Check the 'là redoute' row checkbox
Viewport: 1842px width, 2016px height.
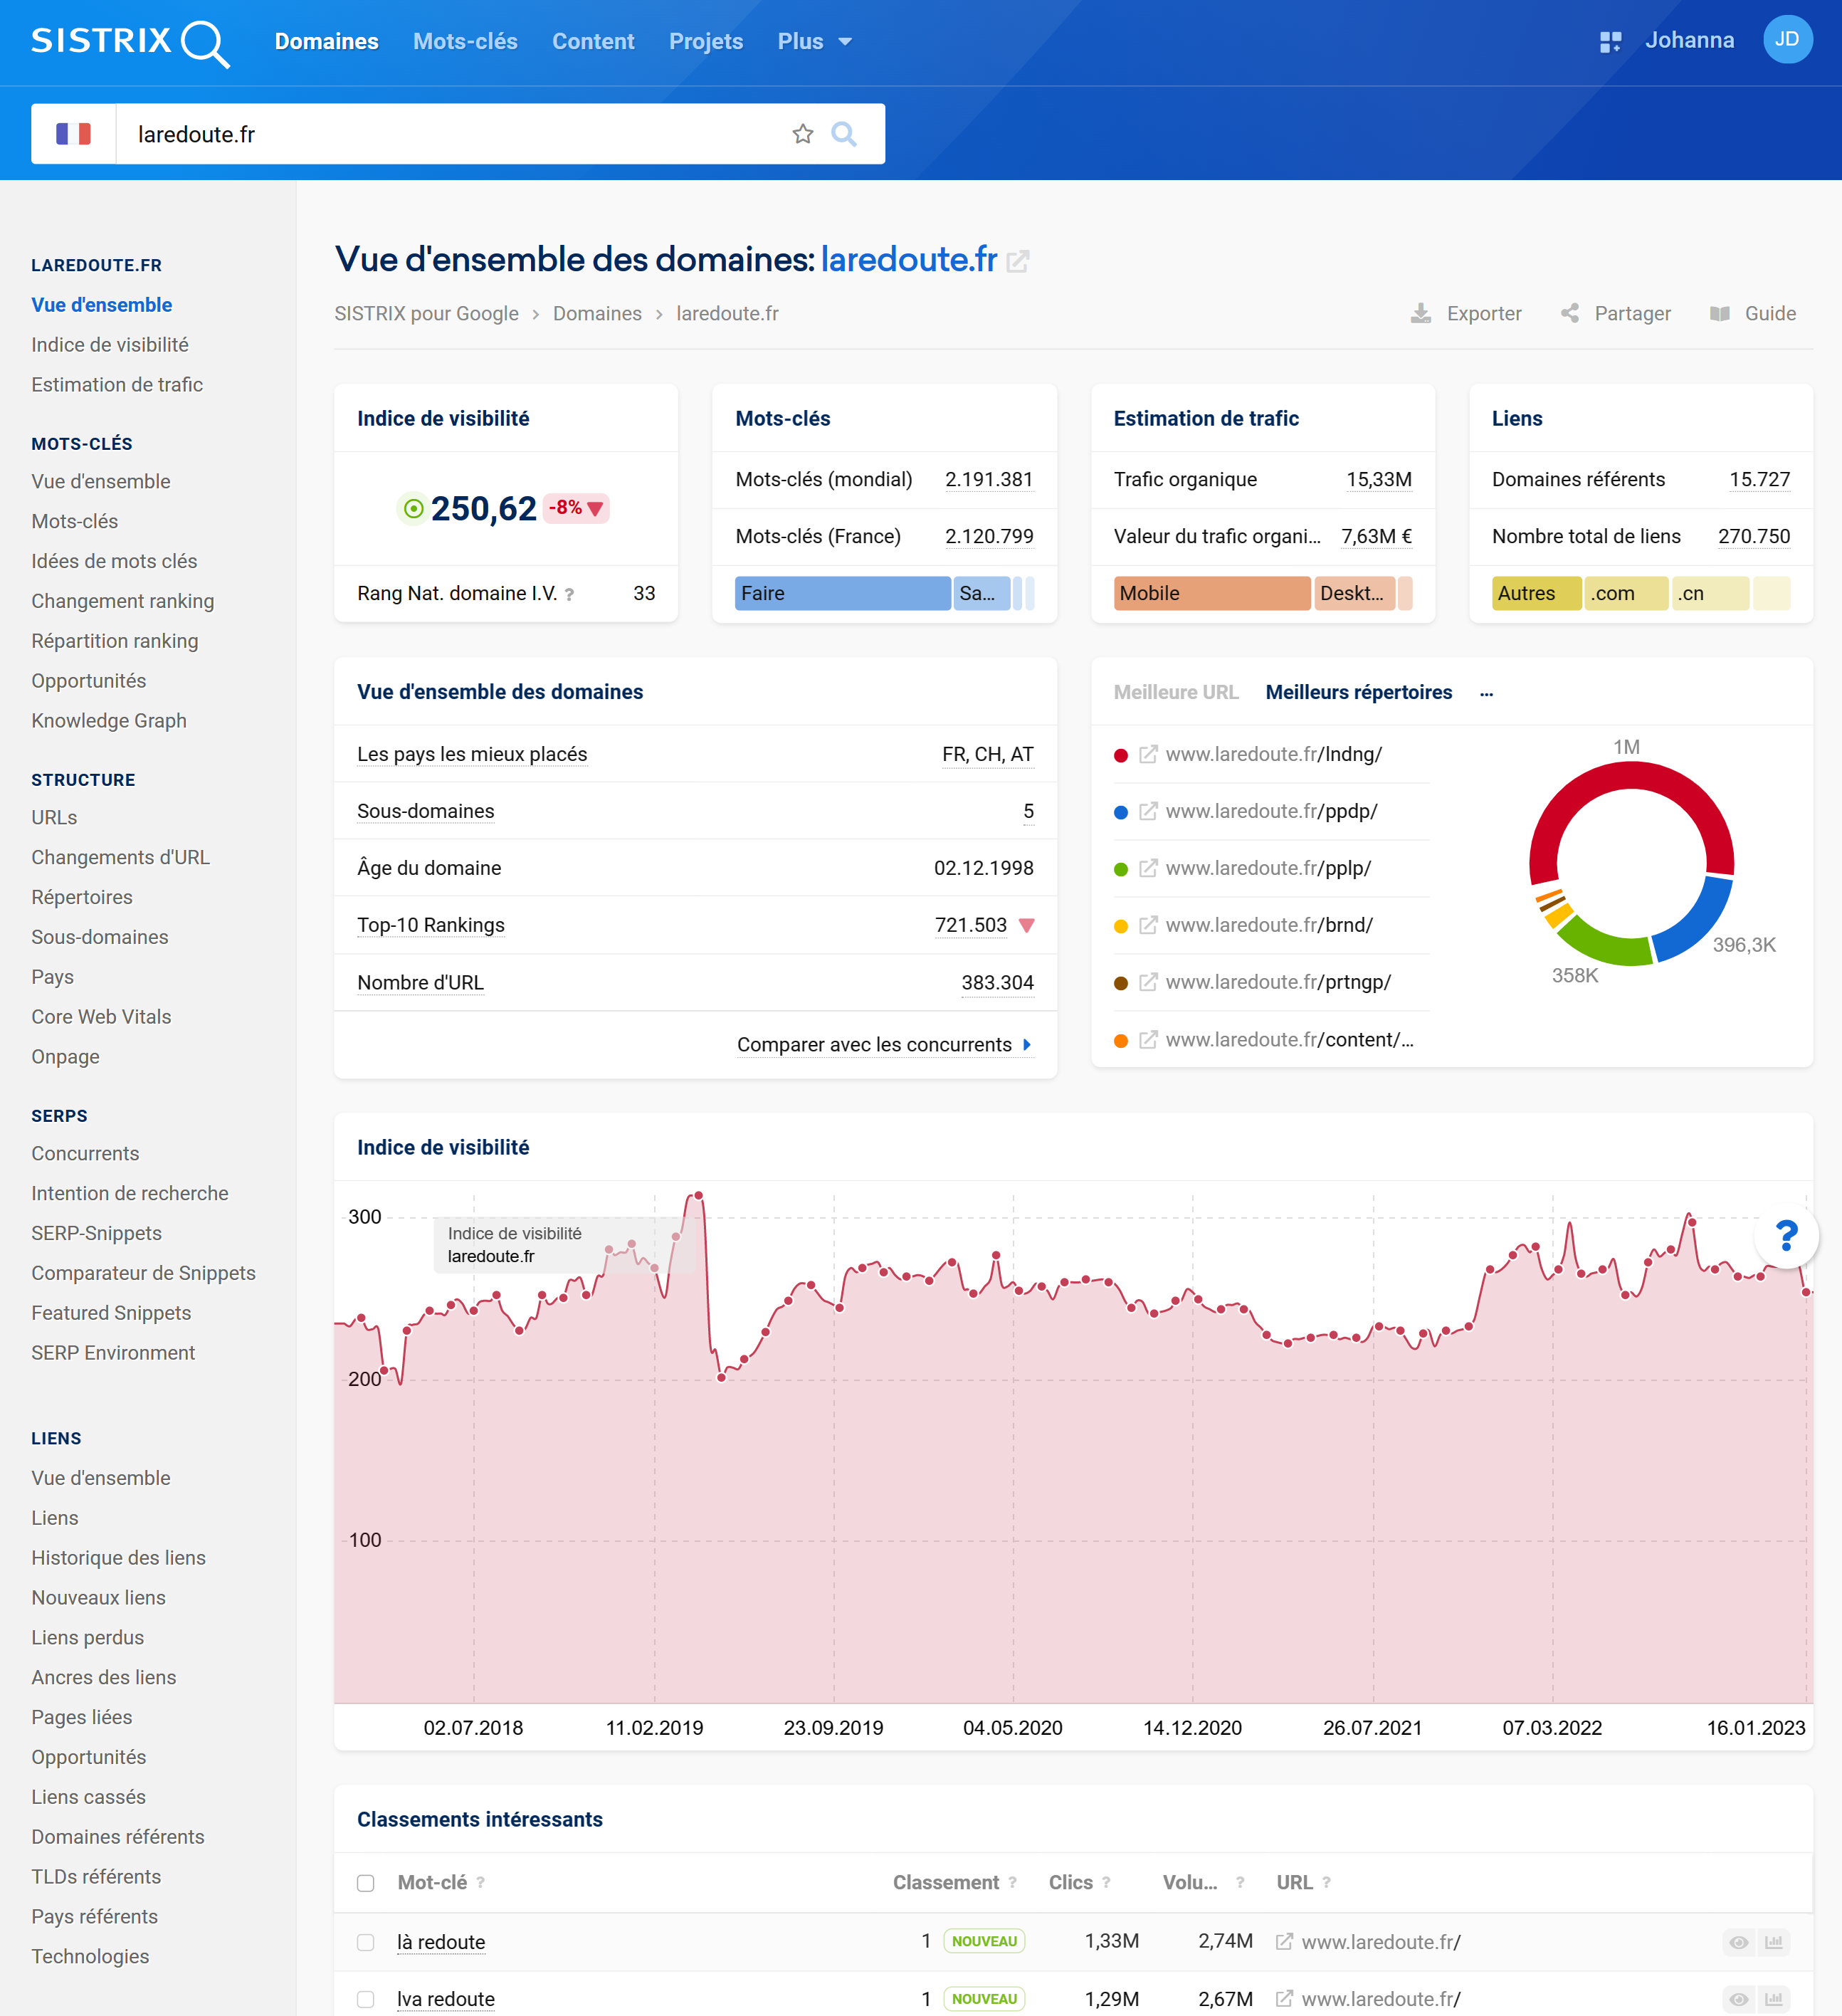pos(366,1943)
